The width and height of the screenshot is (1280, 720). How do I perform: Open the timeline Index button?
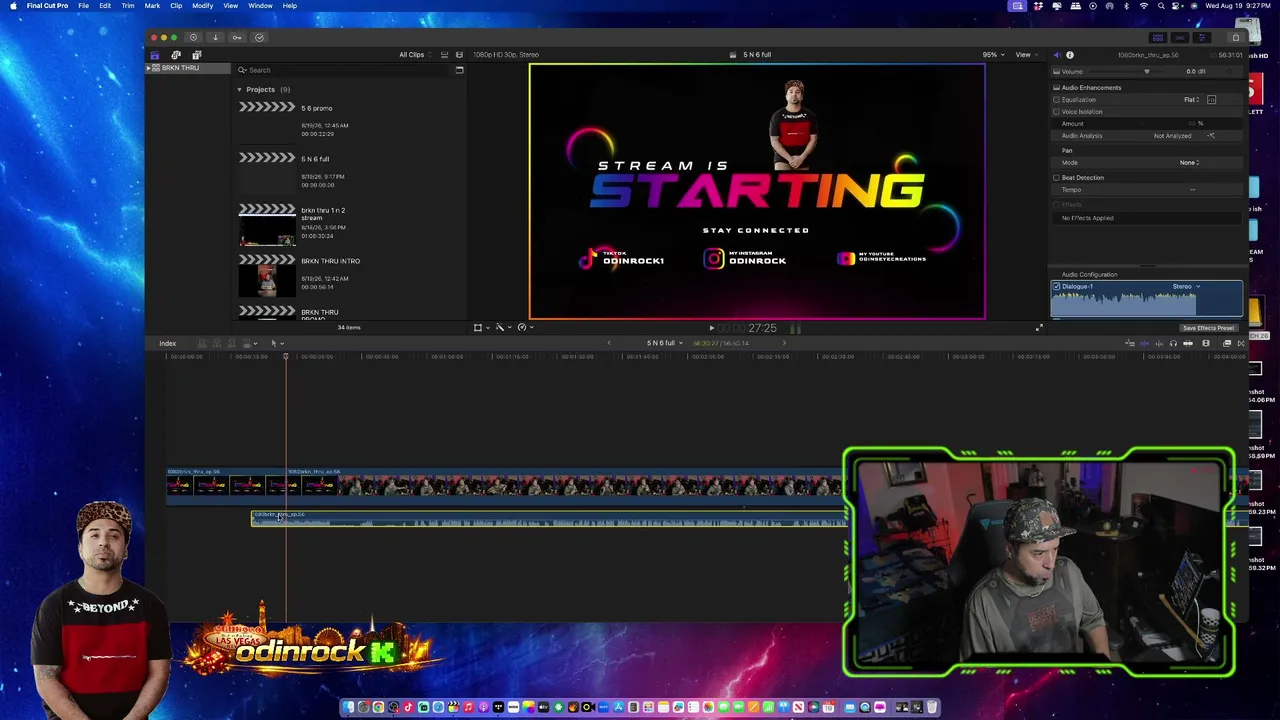168,344
